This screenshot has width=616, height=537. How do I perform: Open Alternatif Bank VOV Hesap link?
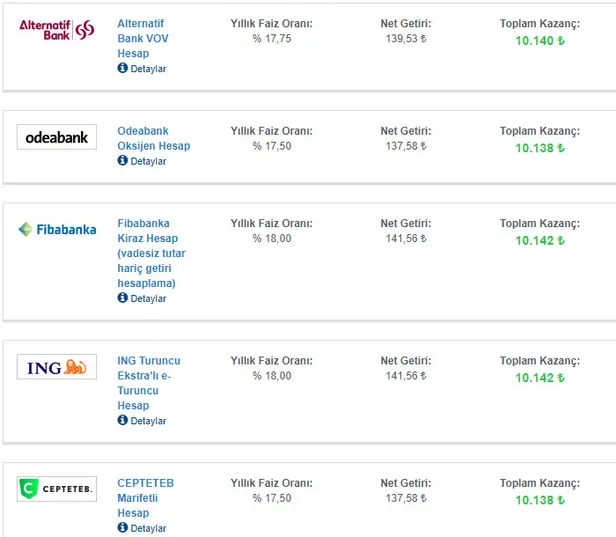(x=143, y=38)
